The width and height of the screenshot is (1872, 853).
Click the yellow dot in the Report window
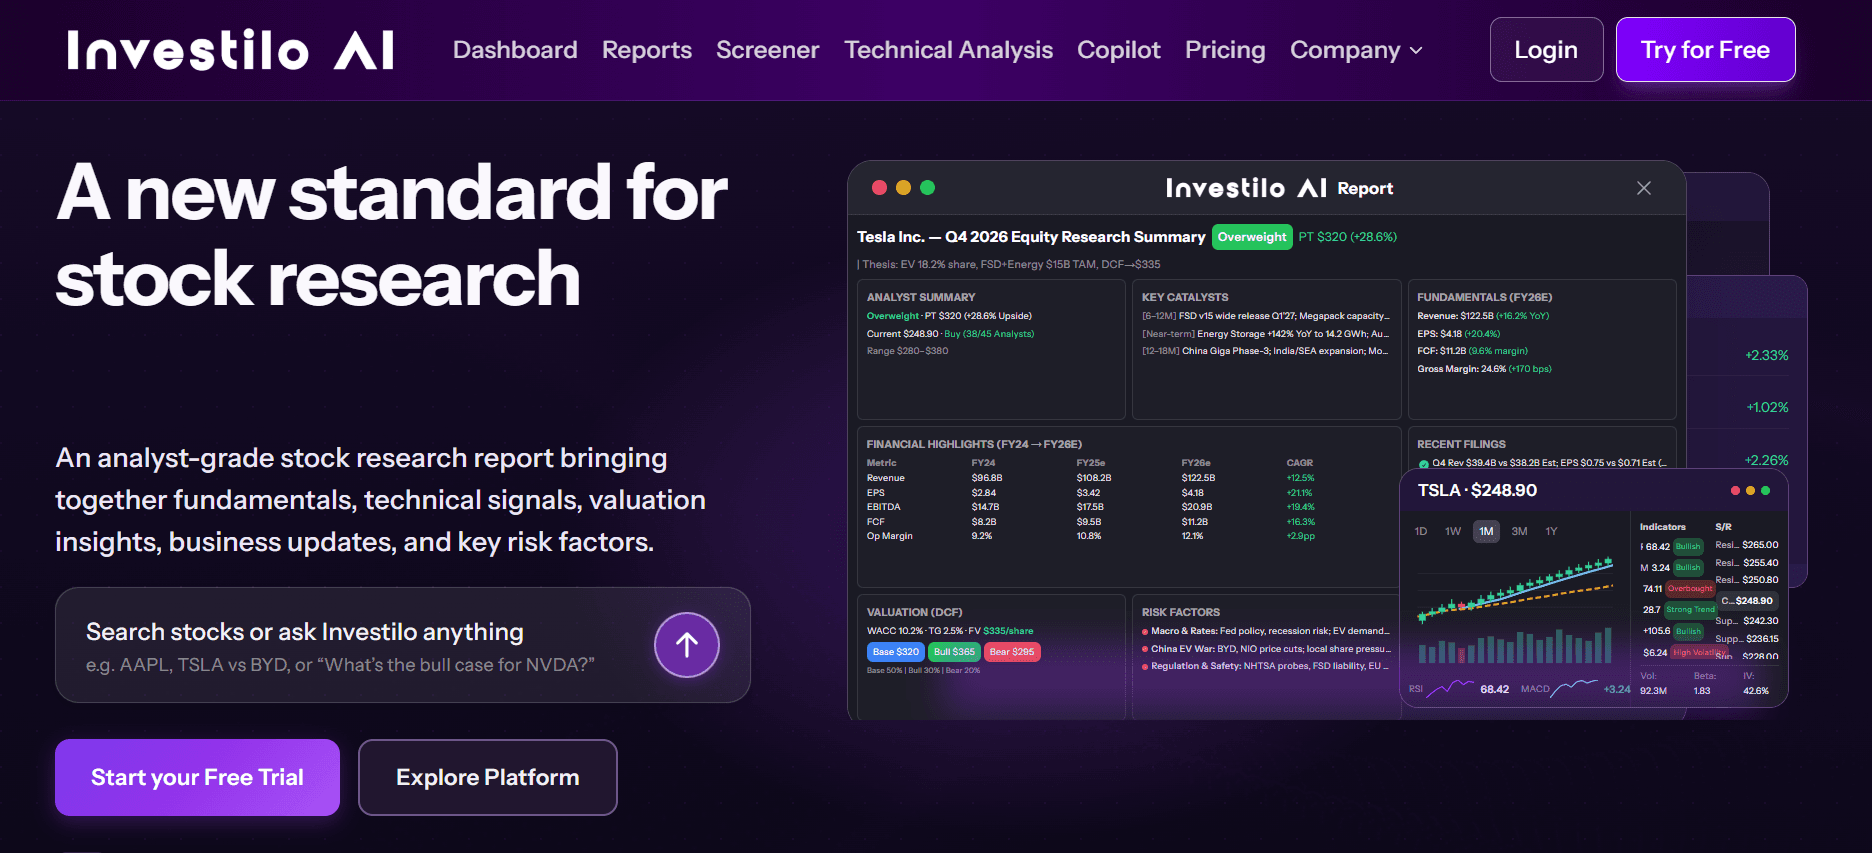click(904, 187)
